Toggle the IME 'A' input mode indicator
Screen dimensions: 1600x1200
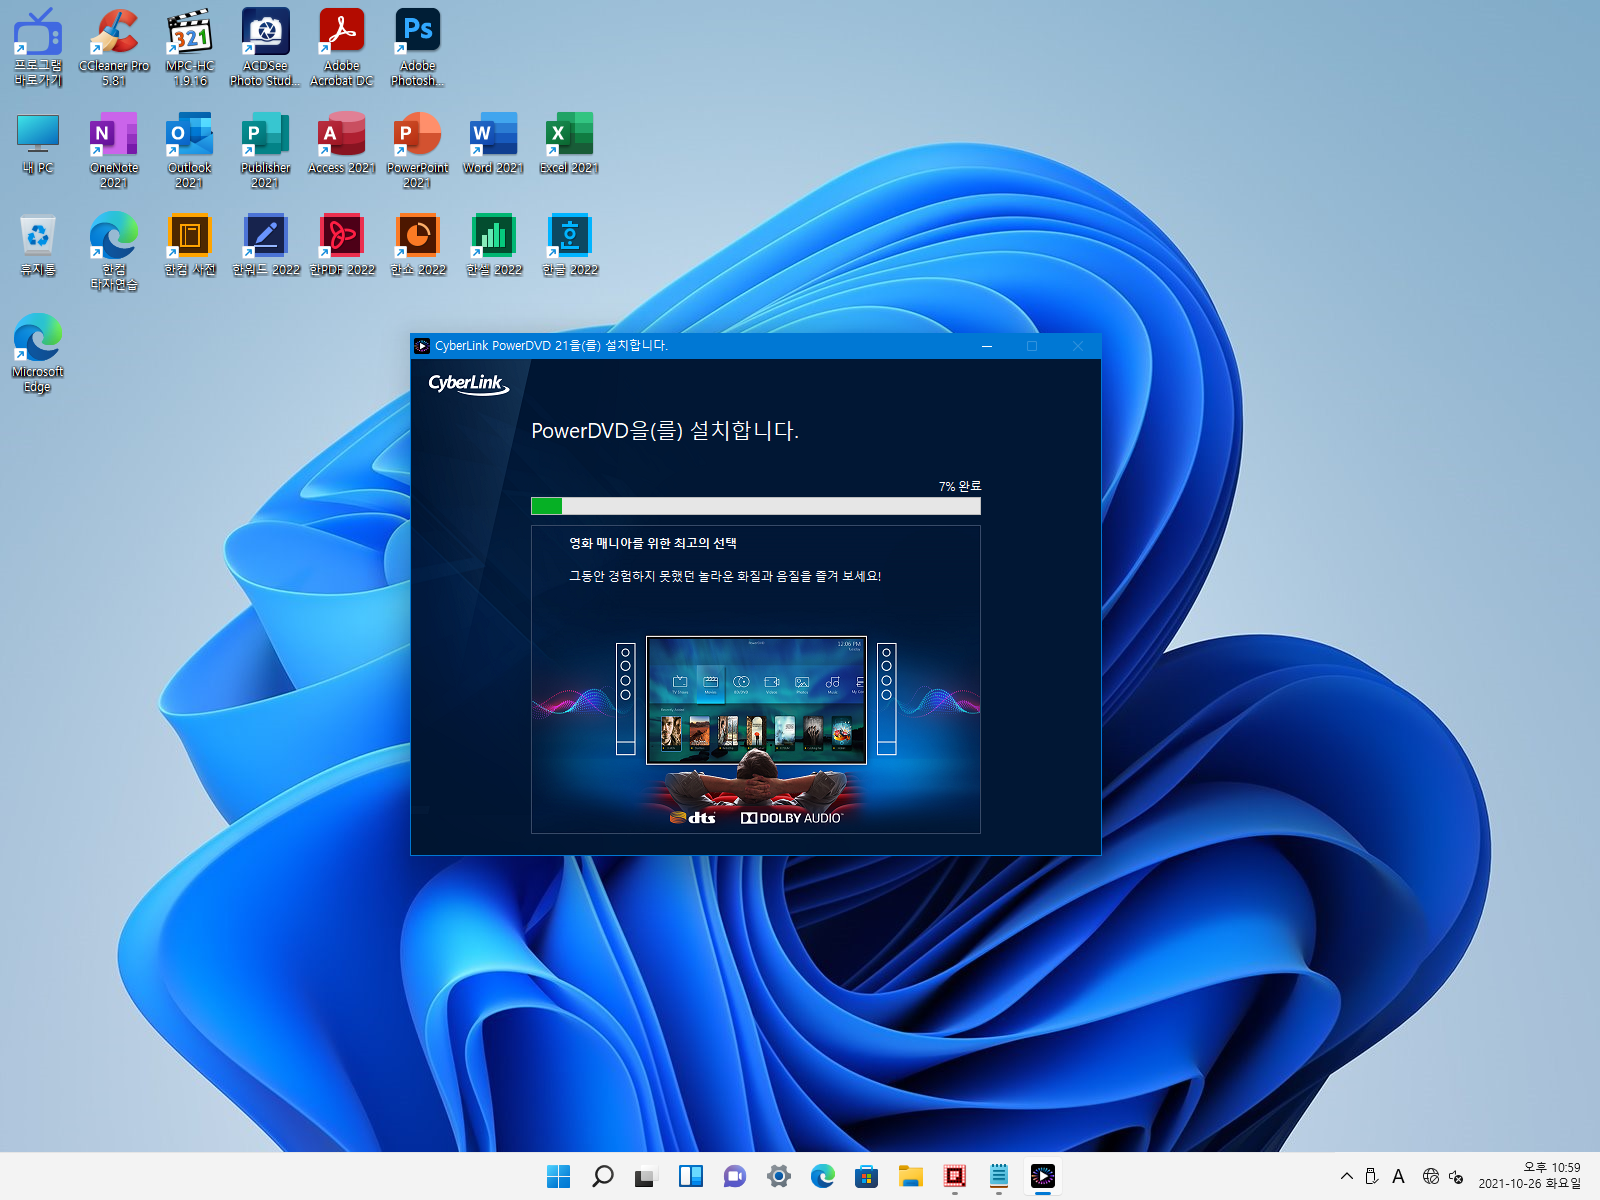click(x=1399, y=1177)
